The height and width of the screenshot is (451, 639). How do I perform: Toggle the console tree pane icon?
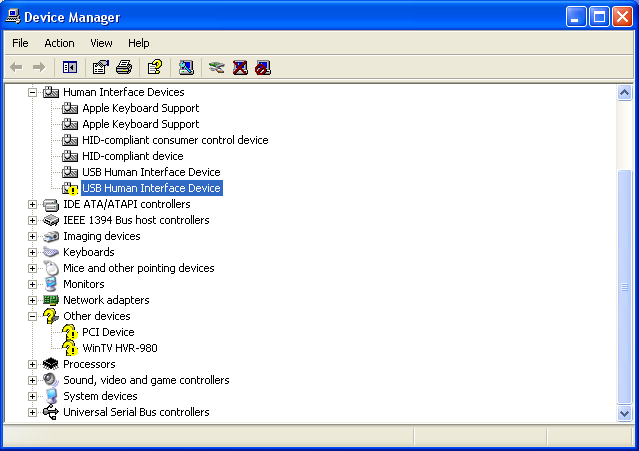pos(70,67)
